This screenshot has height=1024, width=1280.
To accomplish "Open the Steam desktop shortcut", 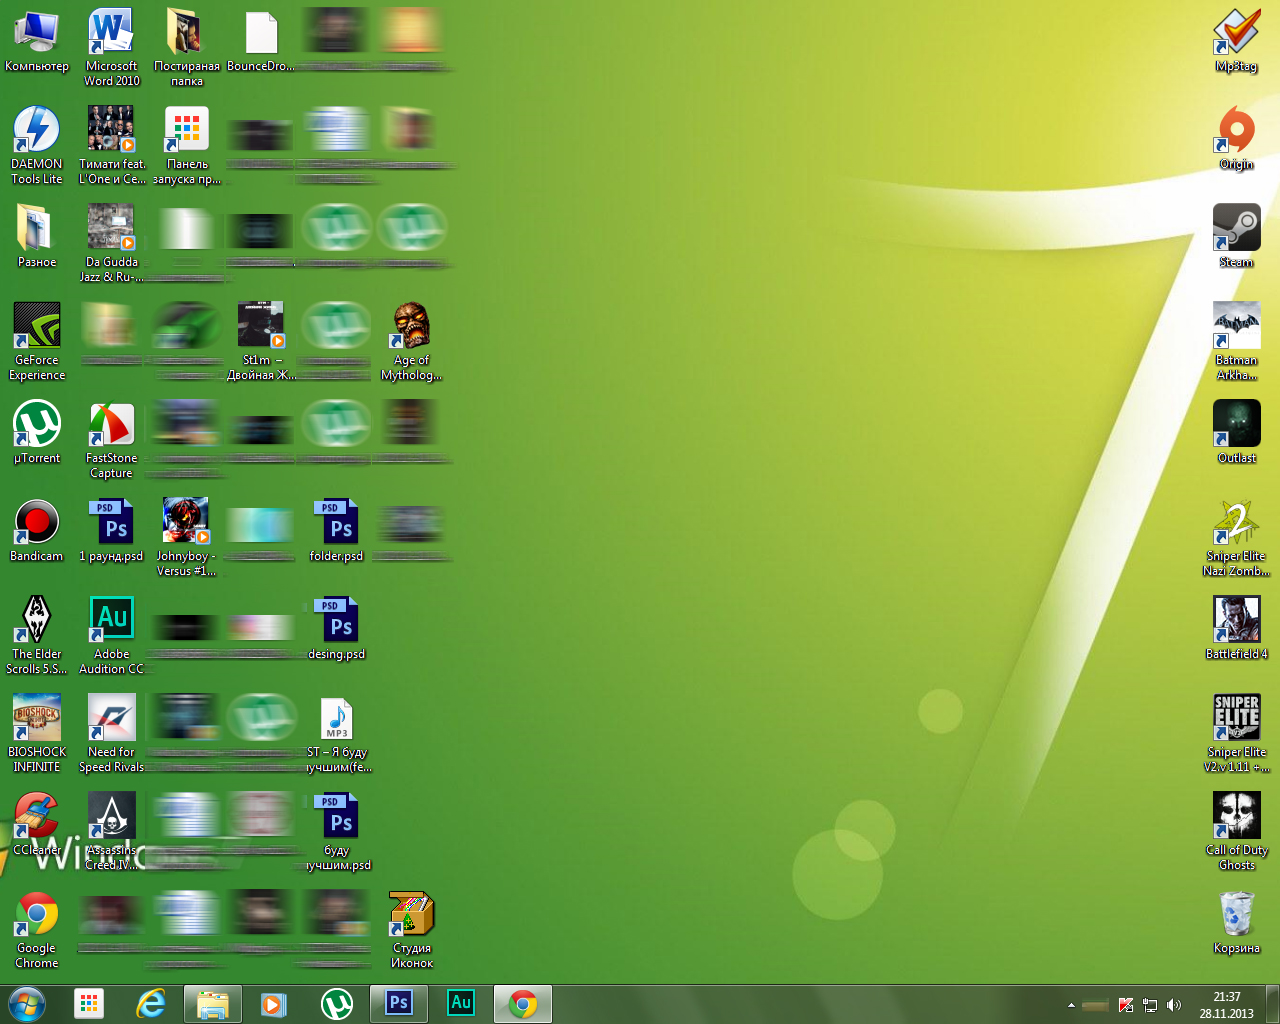I will coord(1236,228).
